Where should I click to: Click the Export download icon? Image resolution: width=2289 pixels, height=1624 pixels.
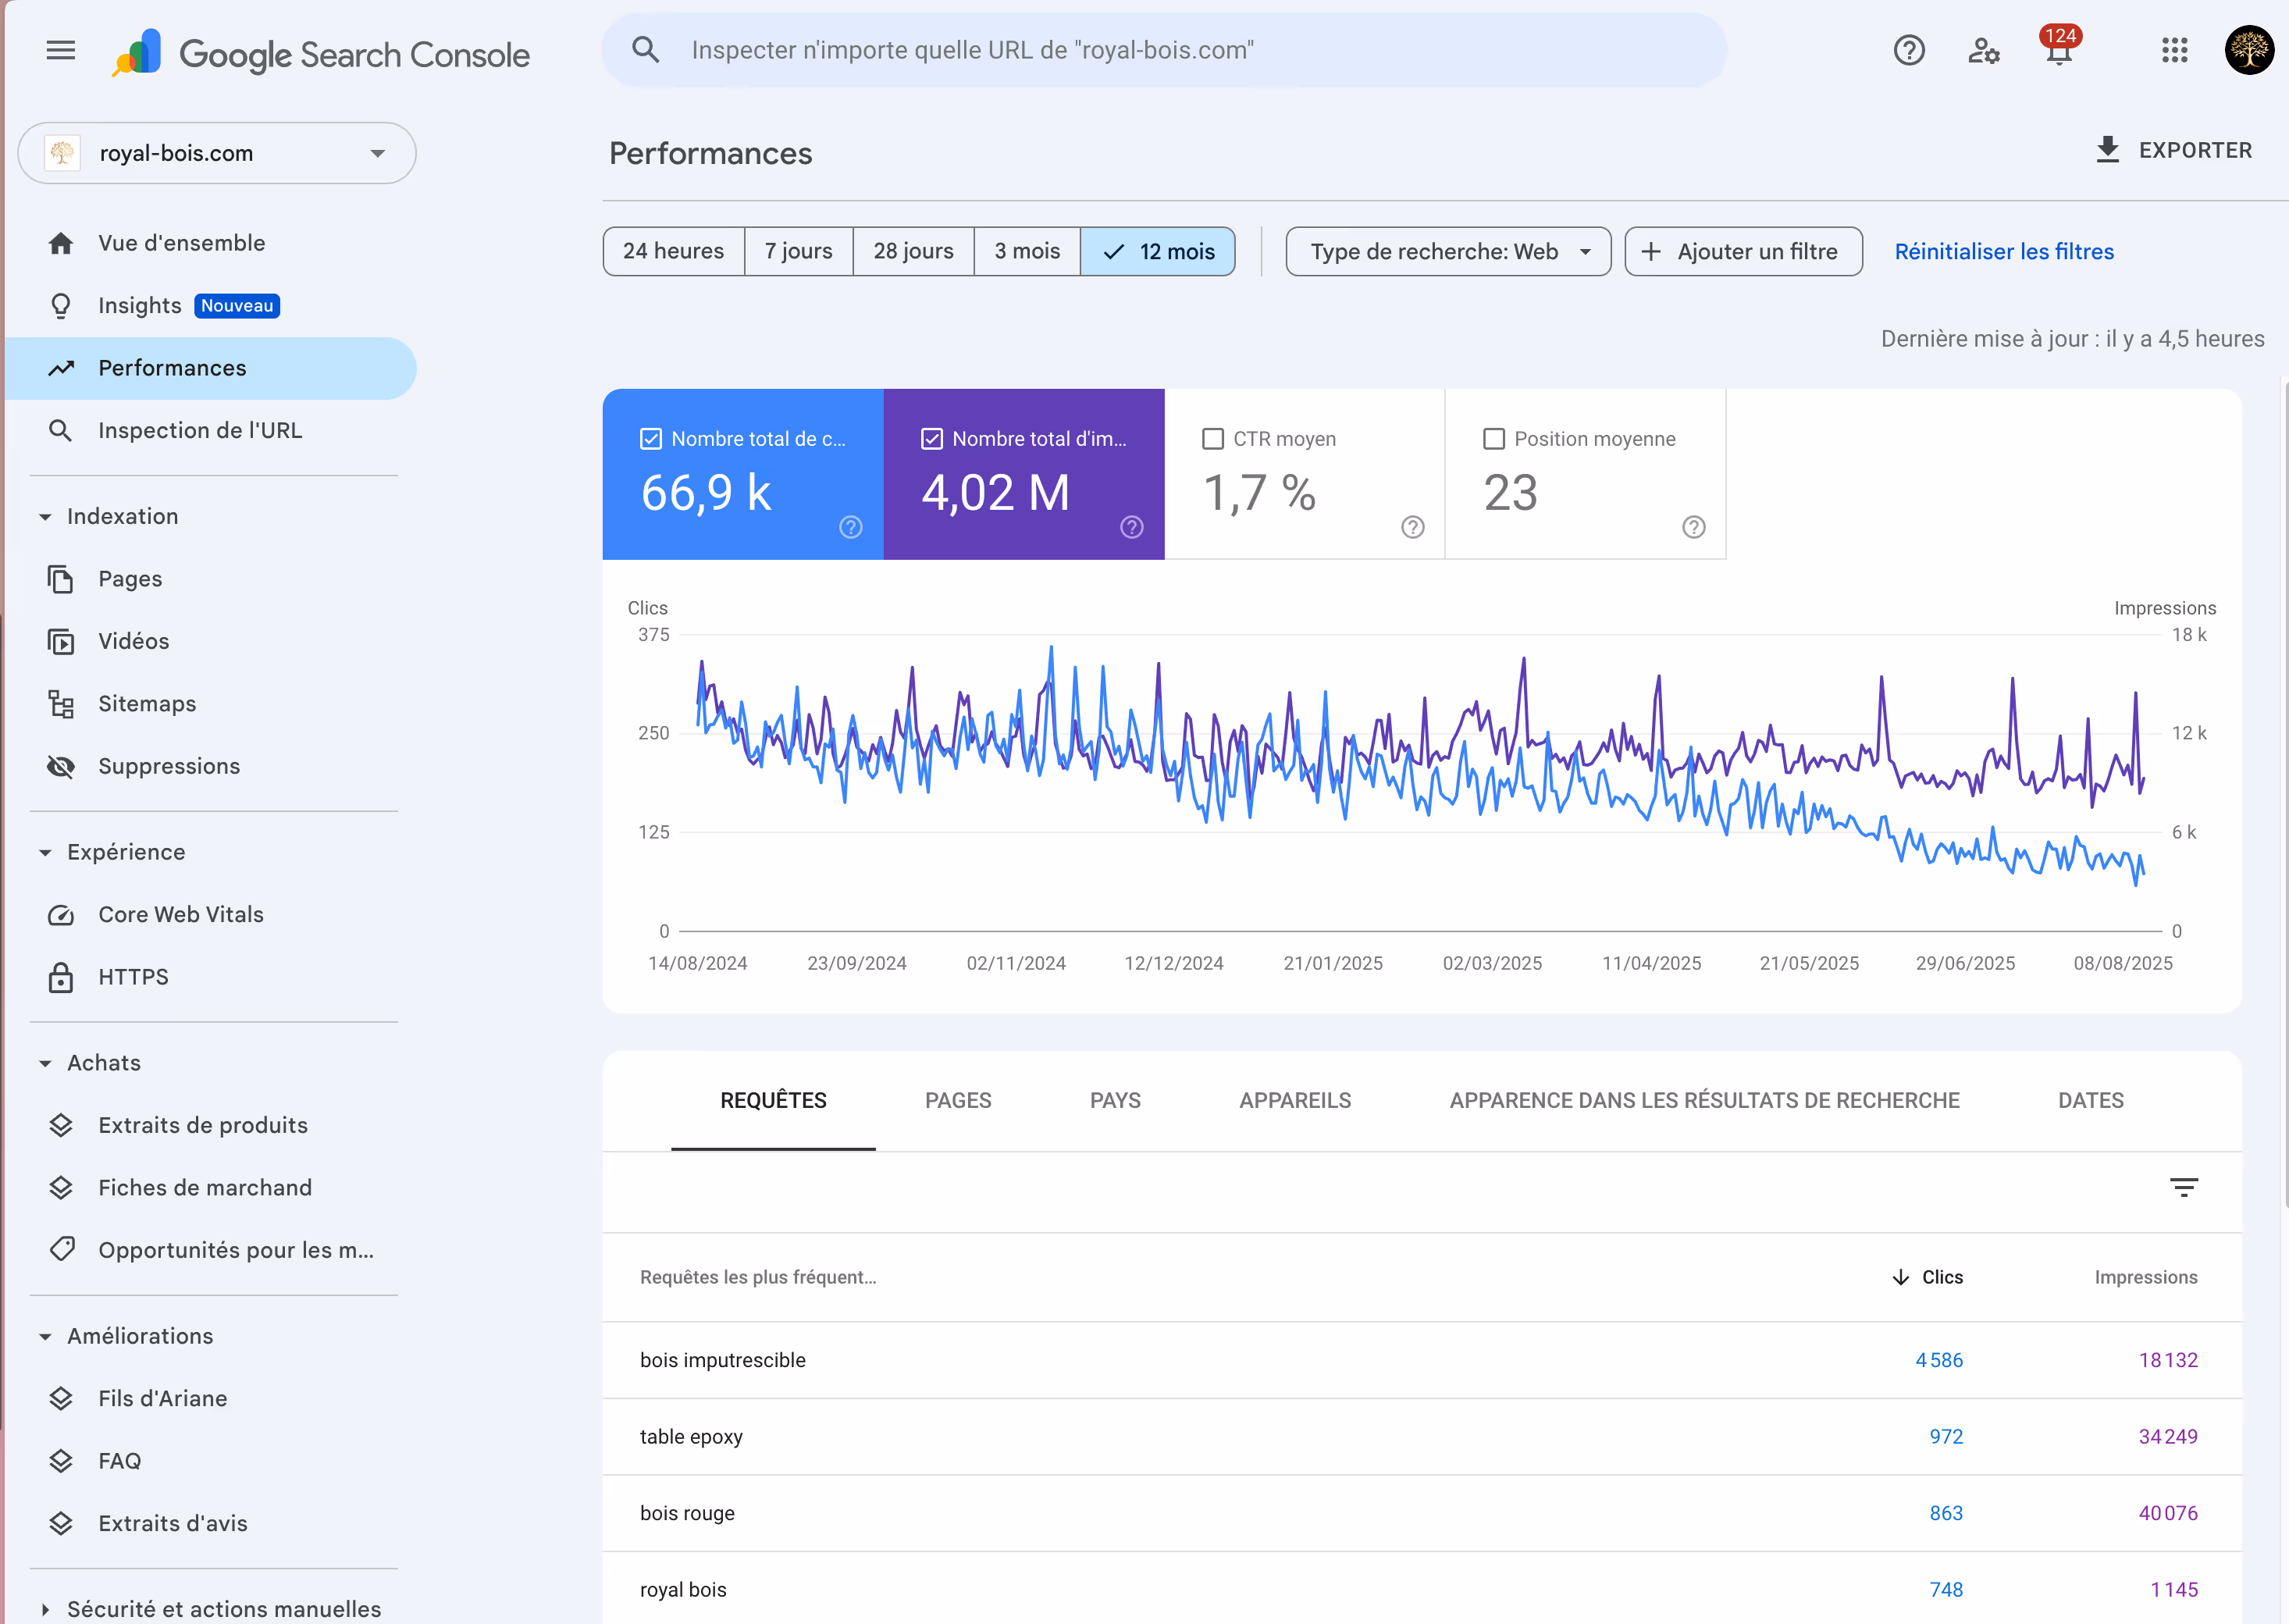point(2107,150)
